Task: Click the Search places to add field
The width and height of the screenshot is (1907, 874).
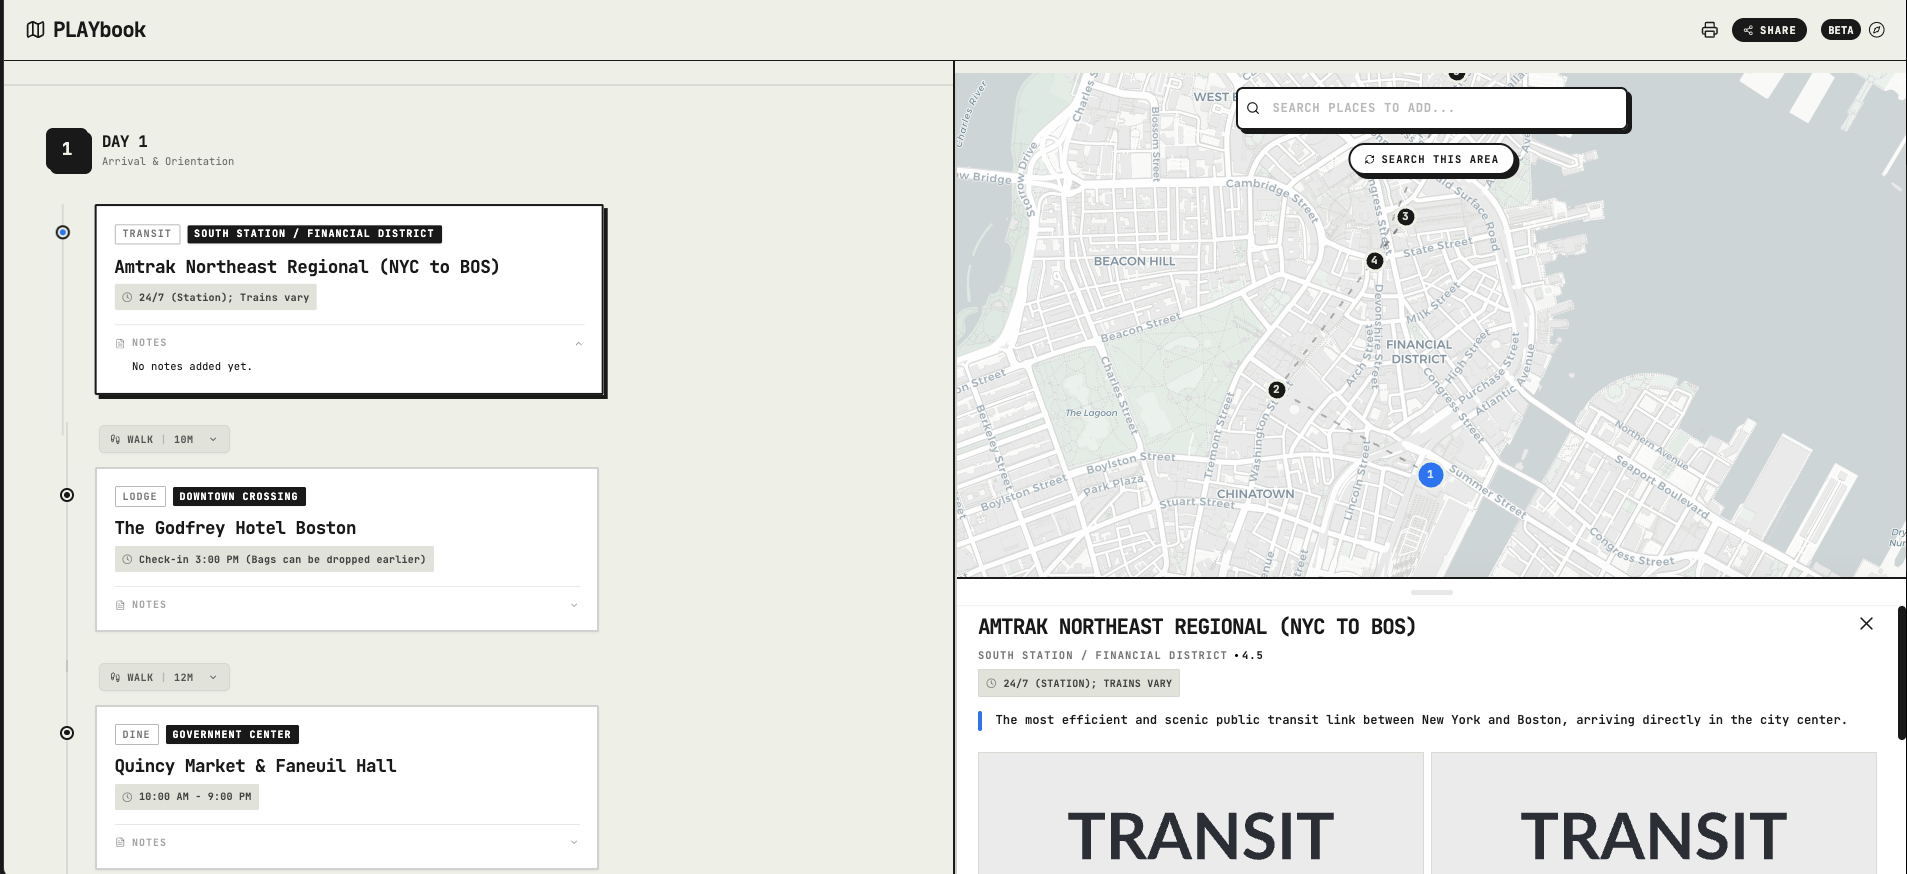Action: pyautogui.click(x=1432, y=108)
